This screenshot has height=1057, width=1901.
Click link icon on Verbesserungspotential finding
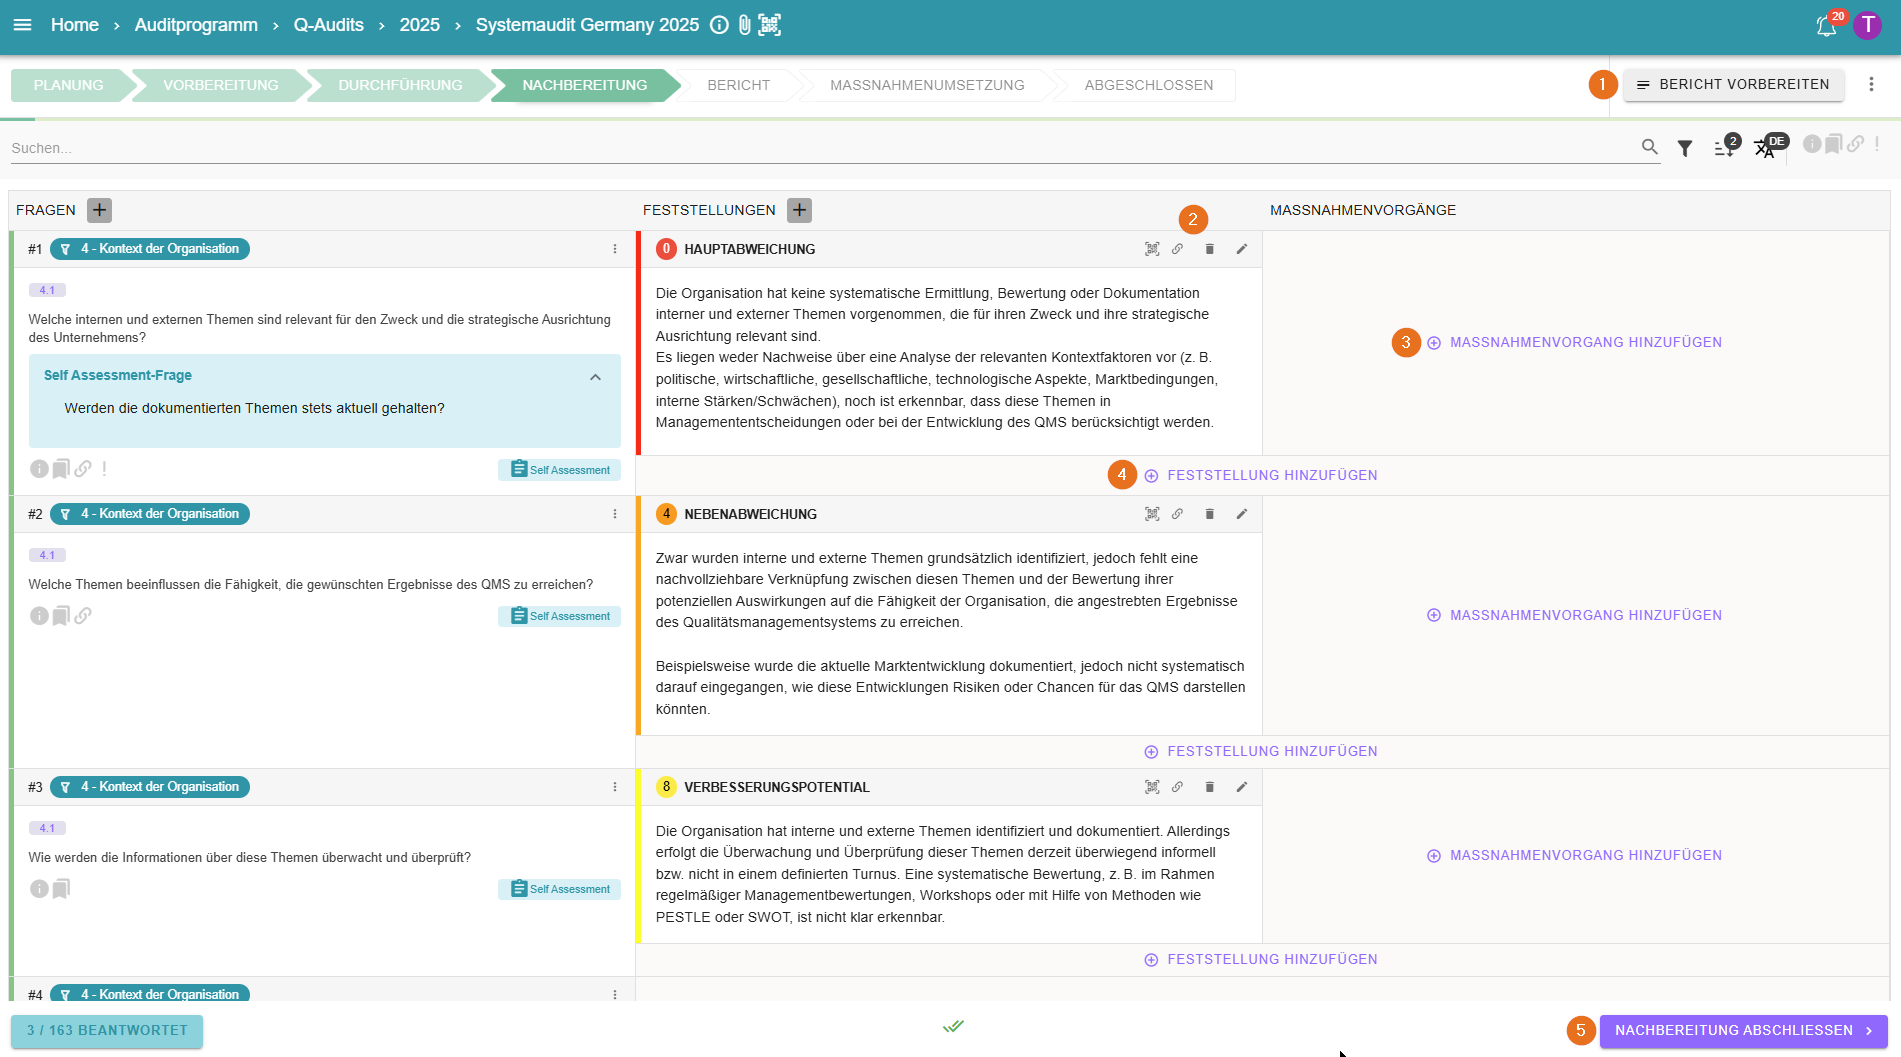click(1177, 787)
